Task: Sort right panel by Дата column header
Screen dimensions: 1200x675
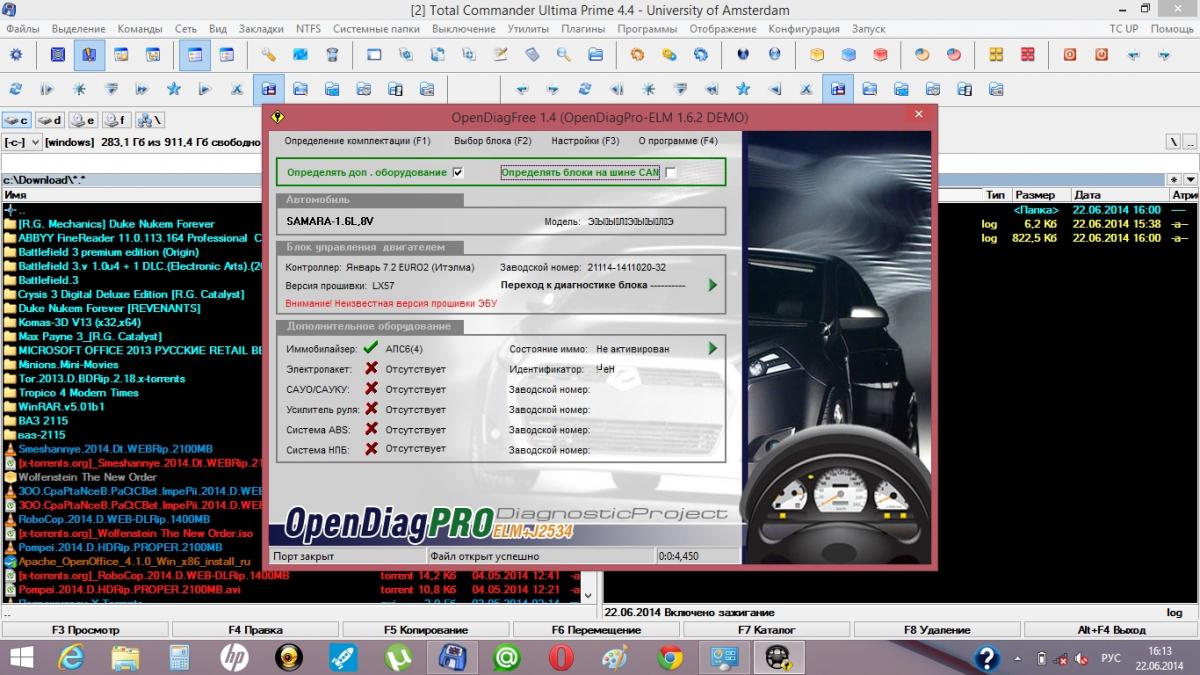Action: click(1119, 195)
